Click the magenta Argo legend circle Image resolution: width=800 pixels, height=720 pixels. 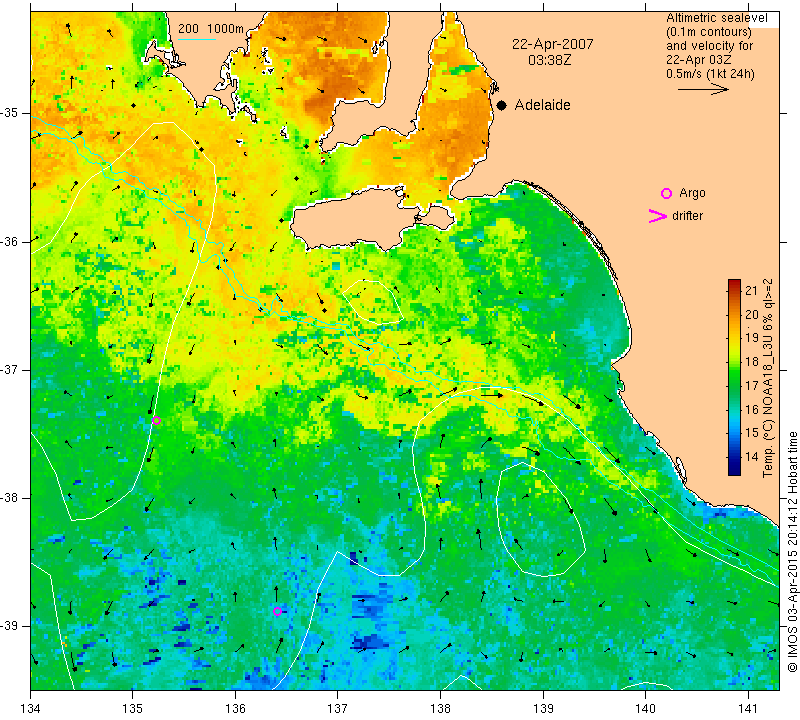[x=666, y=193]
